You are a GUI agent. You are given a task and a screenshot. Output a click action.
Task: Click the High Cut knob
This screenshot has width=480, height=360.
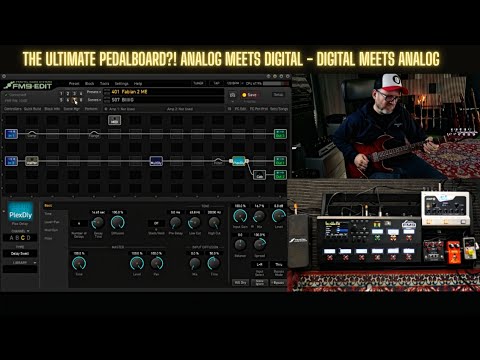[x=214, y=223]
